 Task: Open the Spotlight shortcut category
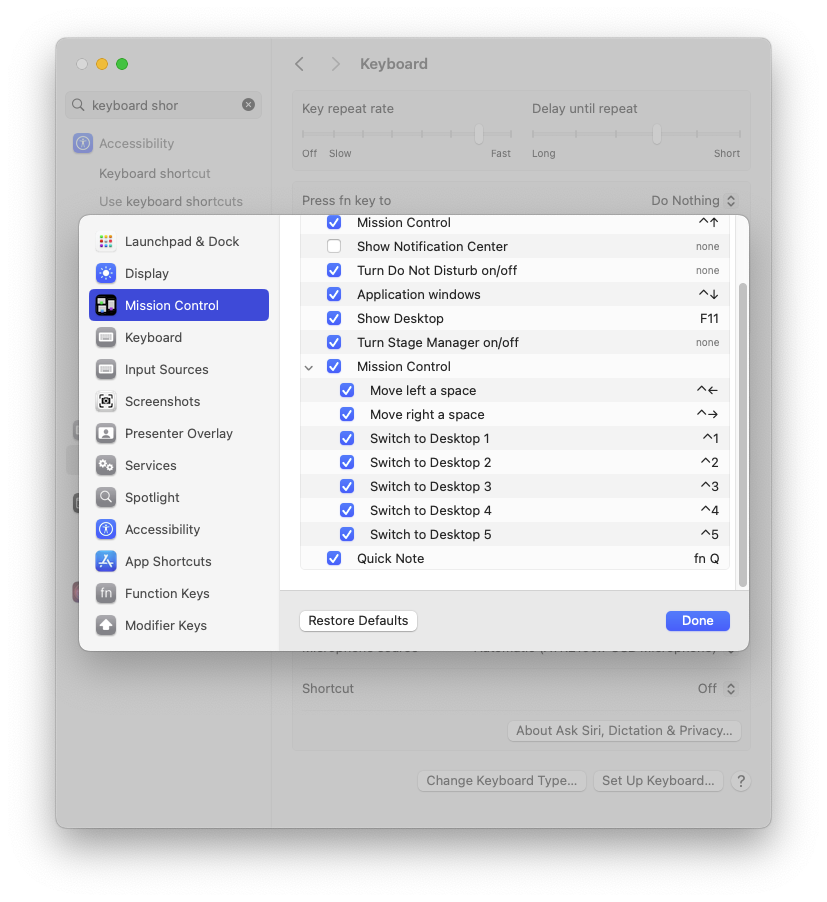(x=179, y=498)
